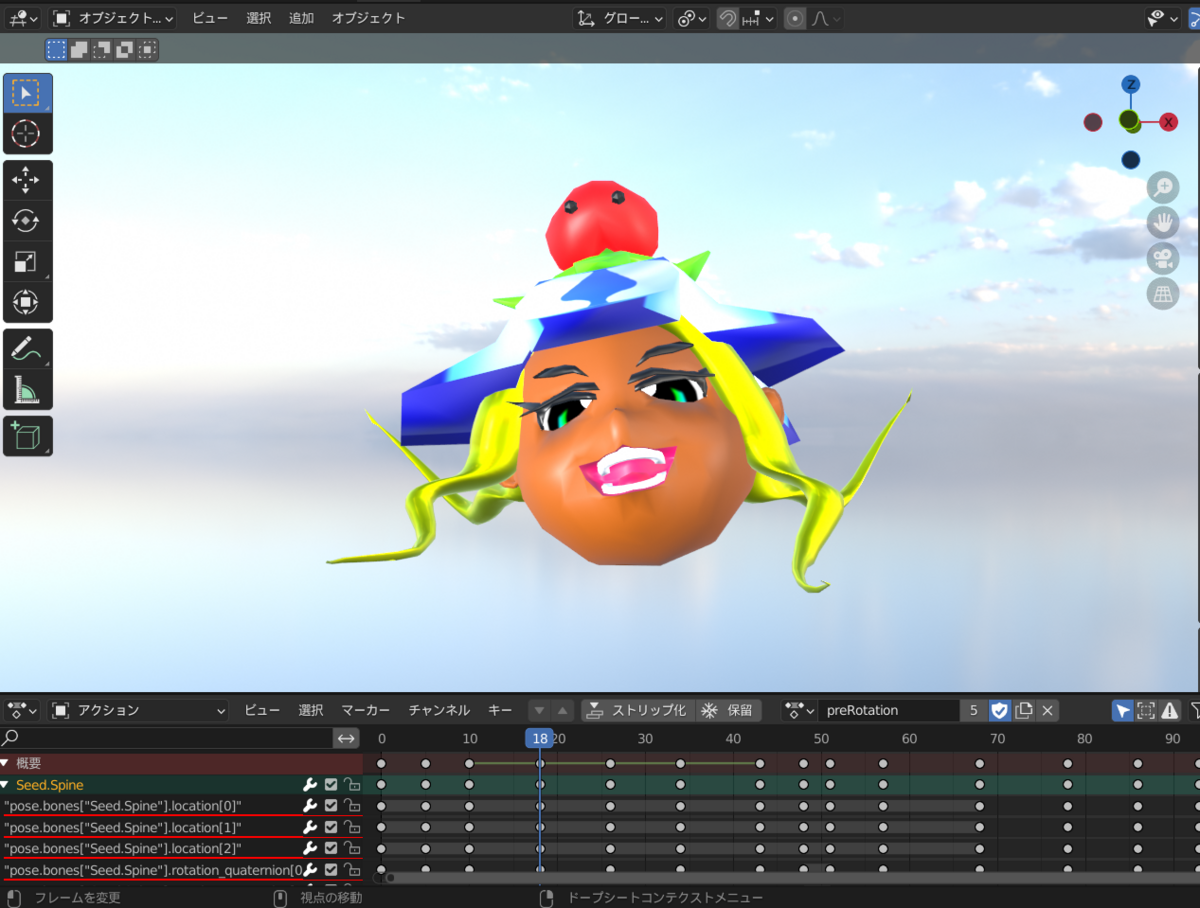Click the proportional editing icon in the header

coord(794,17)
